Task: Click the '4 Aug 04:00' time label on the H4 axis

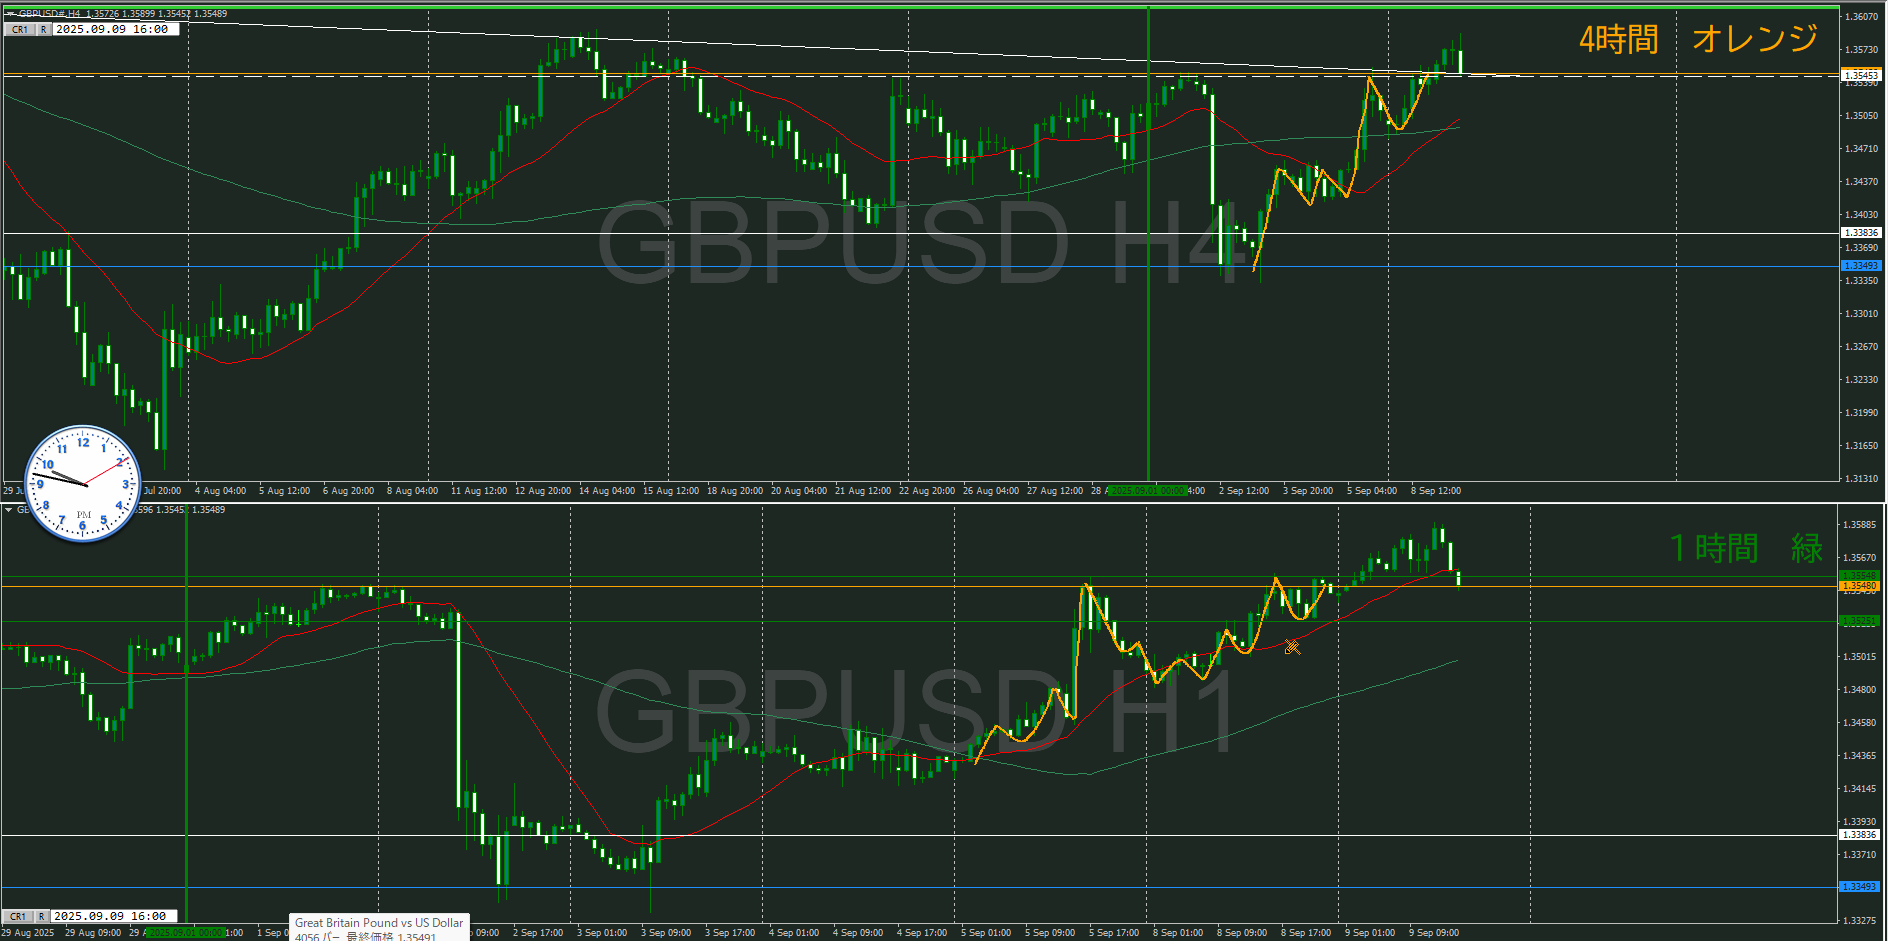Action: coord(220,491)
